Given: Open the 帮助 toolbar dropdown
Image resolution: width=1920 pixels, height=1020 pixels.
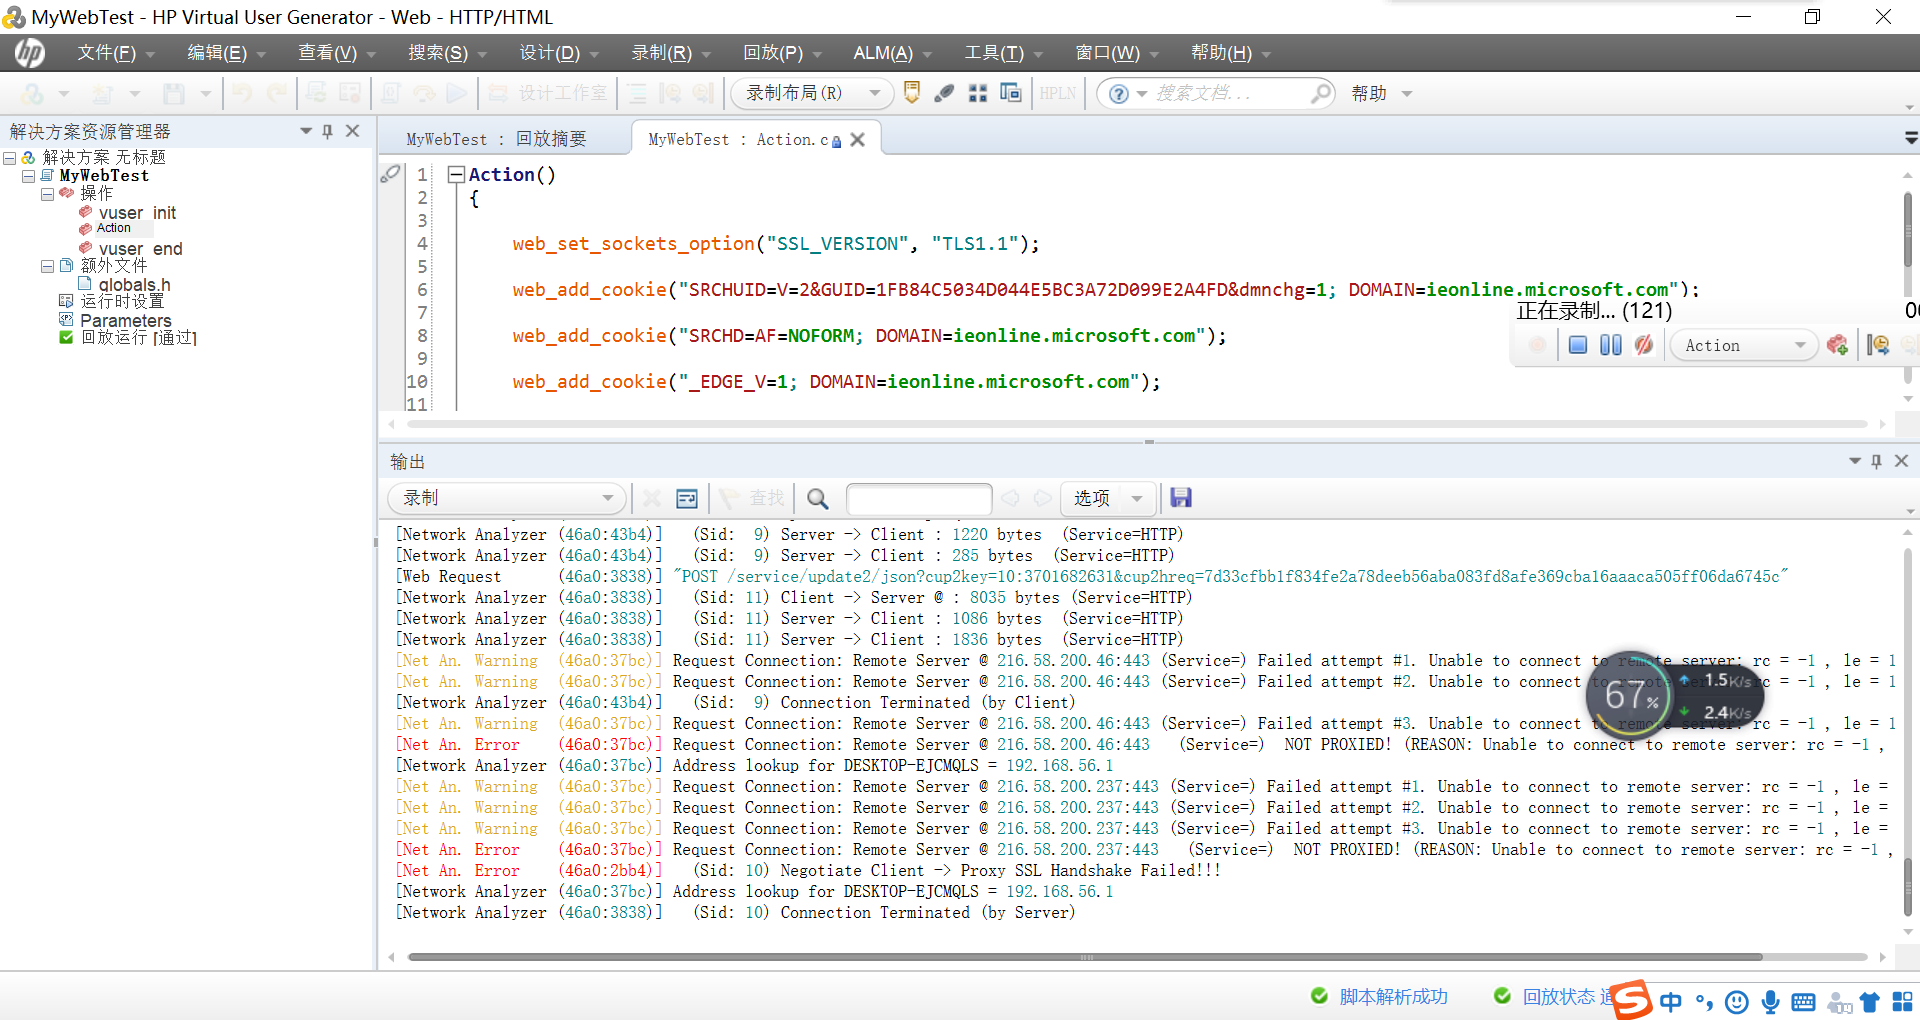Looking at the screenshot, I should tap(1381, 93).
